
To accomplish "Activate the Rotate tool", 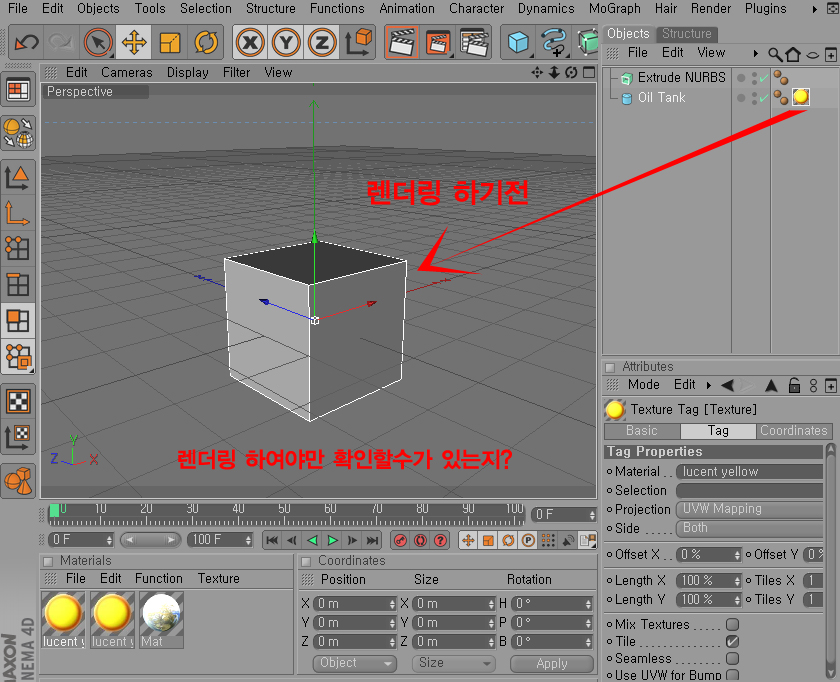I will point(206,42).
